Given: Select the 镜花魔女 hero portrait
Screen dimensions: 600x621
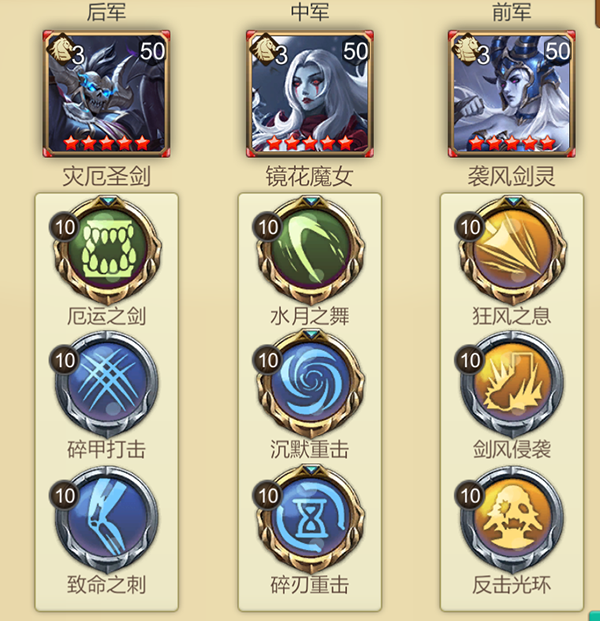Looking at the screenshot, I should click(310, 93).
